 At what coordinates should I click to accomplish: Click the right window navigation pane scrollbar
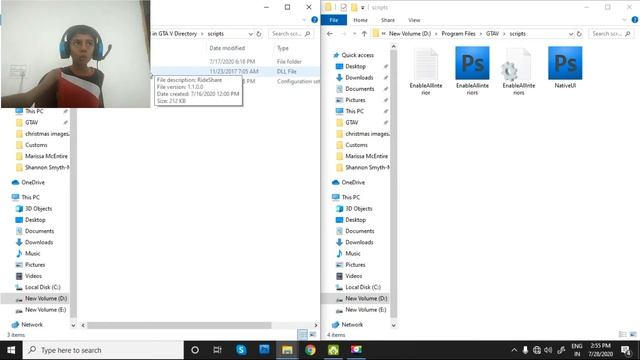(393, 184)
